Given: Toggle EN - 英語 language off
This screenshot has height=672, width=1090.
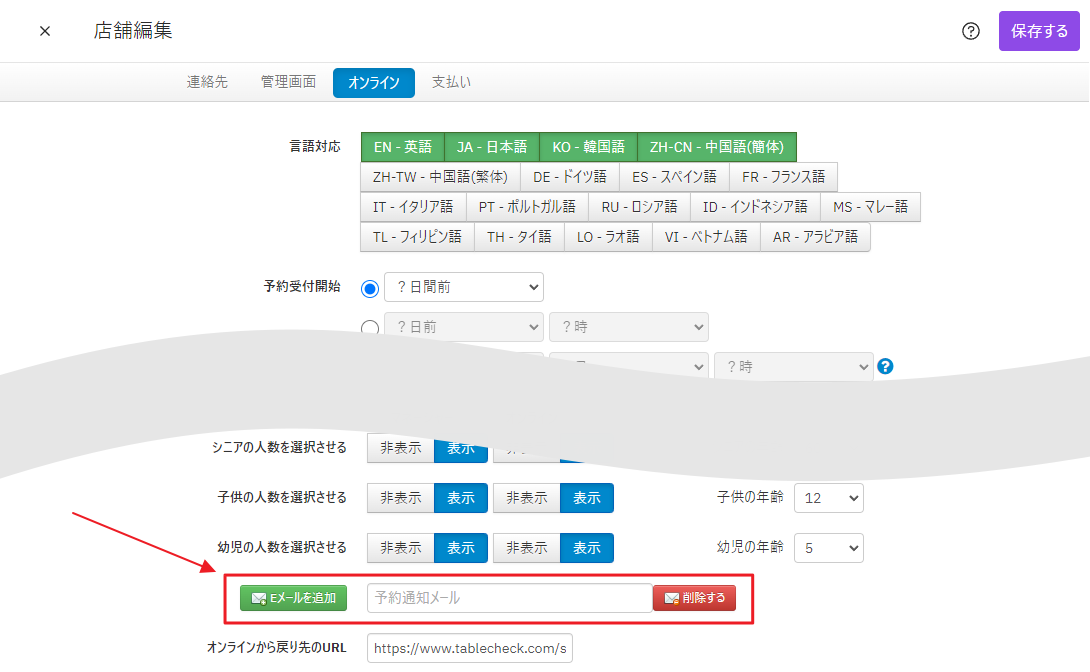Looking at the screenshot, I should [402, 147].
